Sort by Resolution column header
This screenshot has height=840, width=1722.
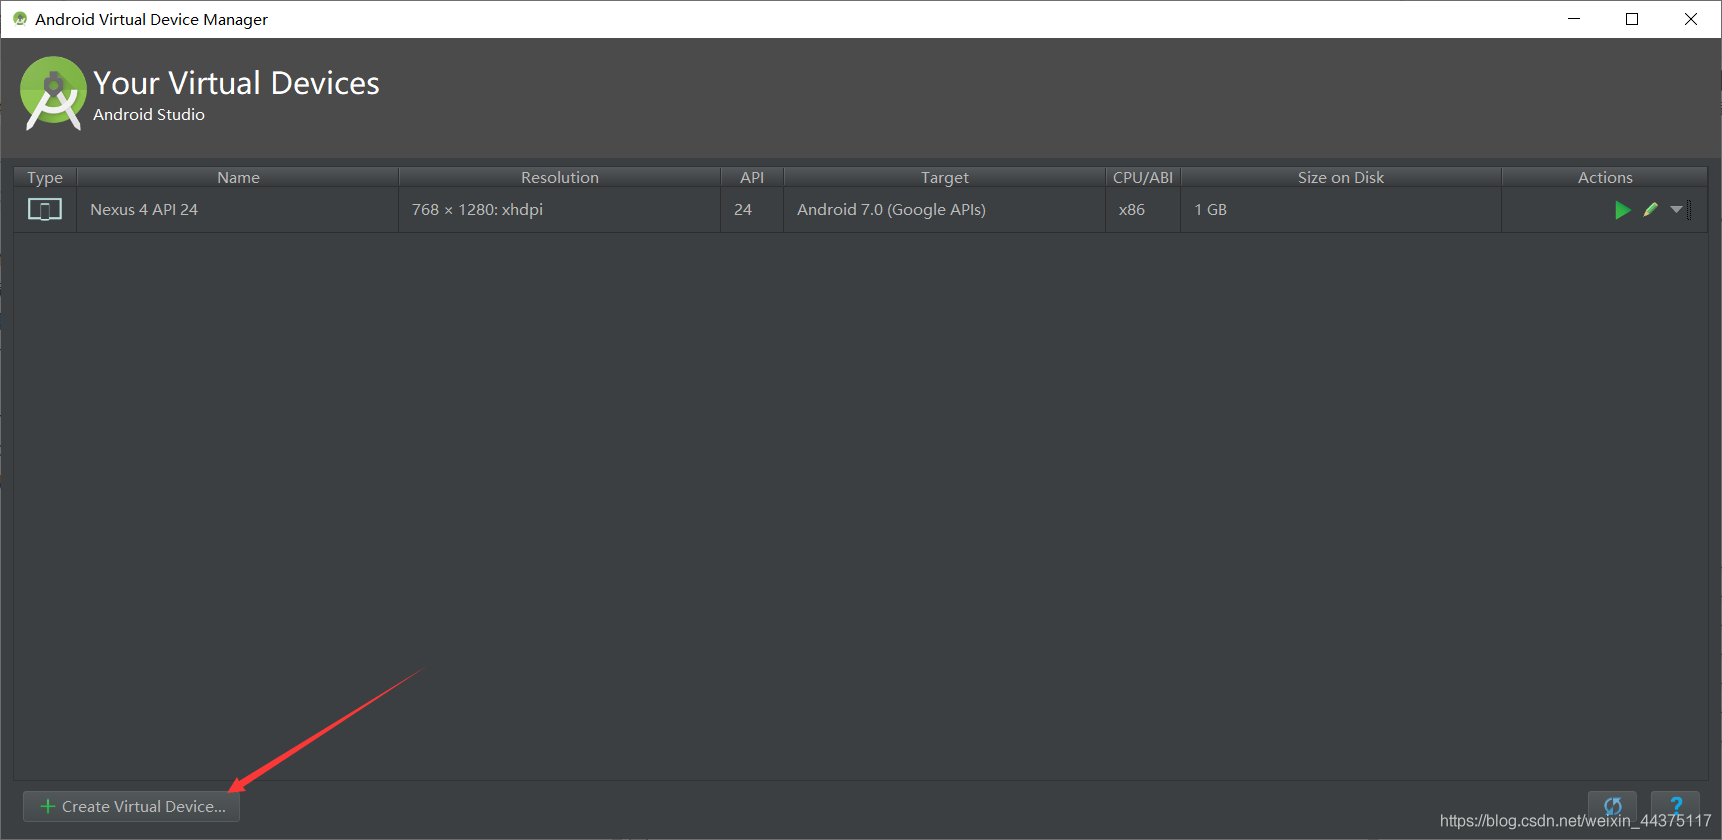[560, 177]
